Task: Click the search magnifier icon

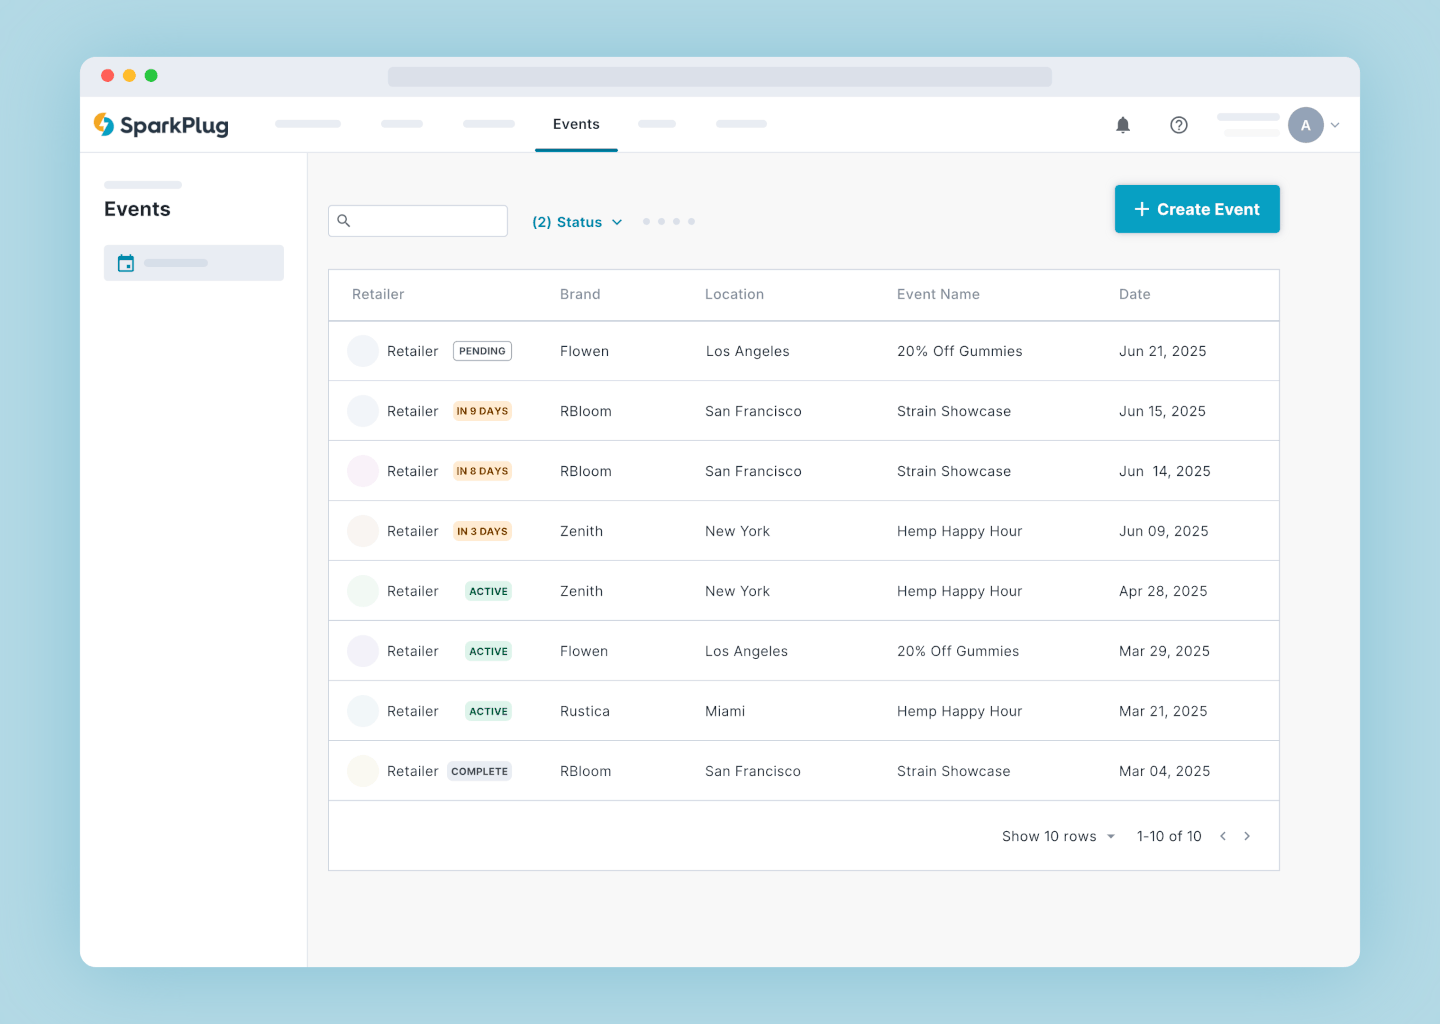Action: coord(344,221)
